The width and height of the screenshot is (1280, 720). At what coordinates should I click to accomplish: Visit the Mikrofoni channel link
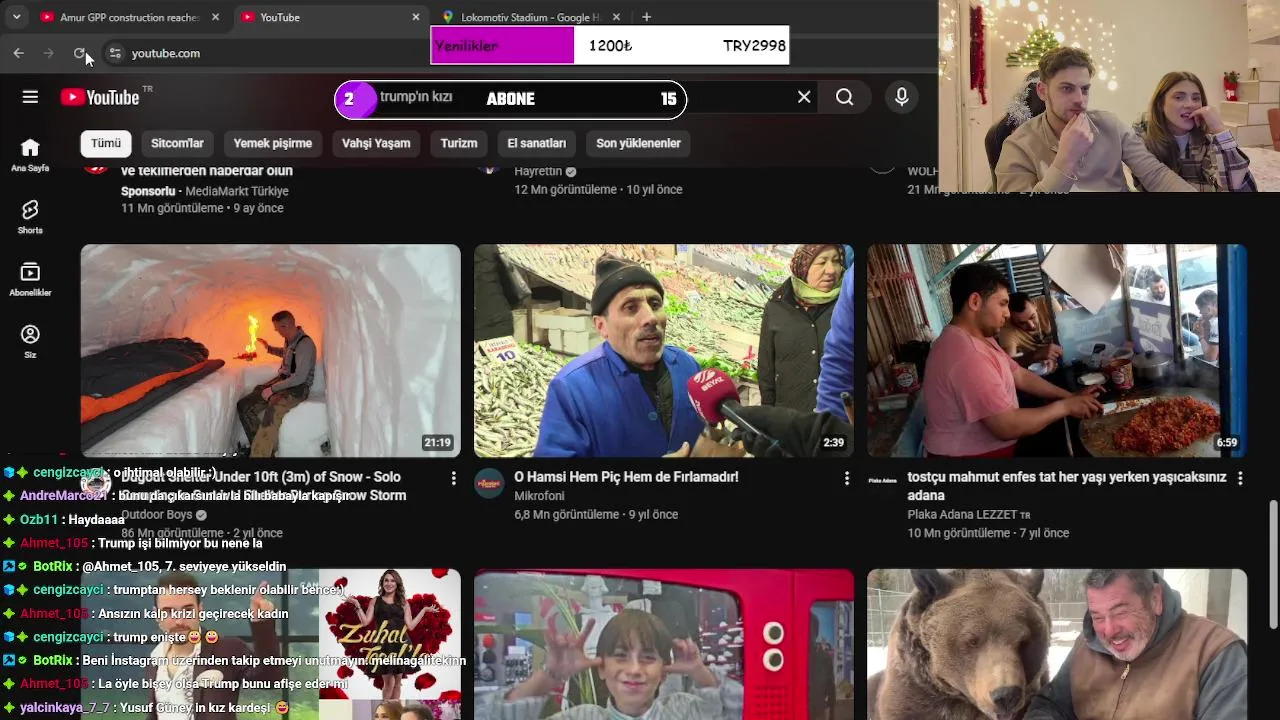539,496
